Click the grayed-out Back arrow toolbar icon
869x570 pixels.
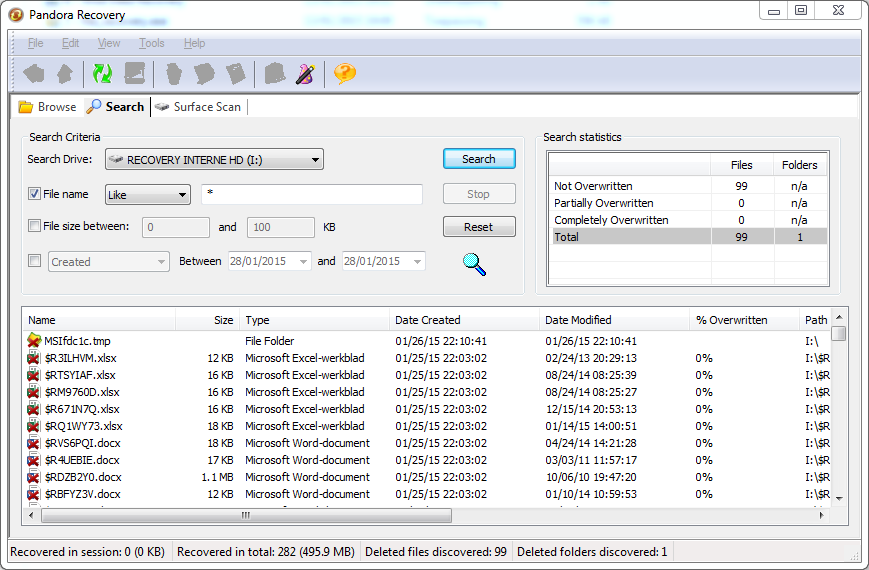34,73
